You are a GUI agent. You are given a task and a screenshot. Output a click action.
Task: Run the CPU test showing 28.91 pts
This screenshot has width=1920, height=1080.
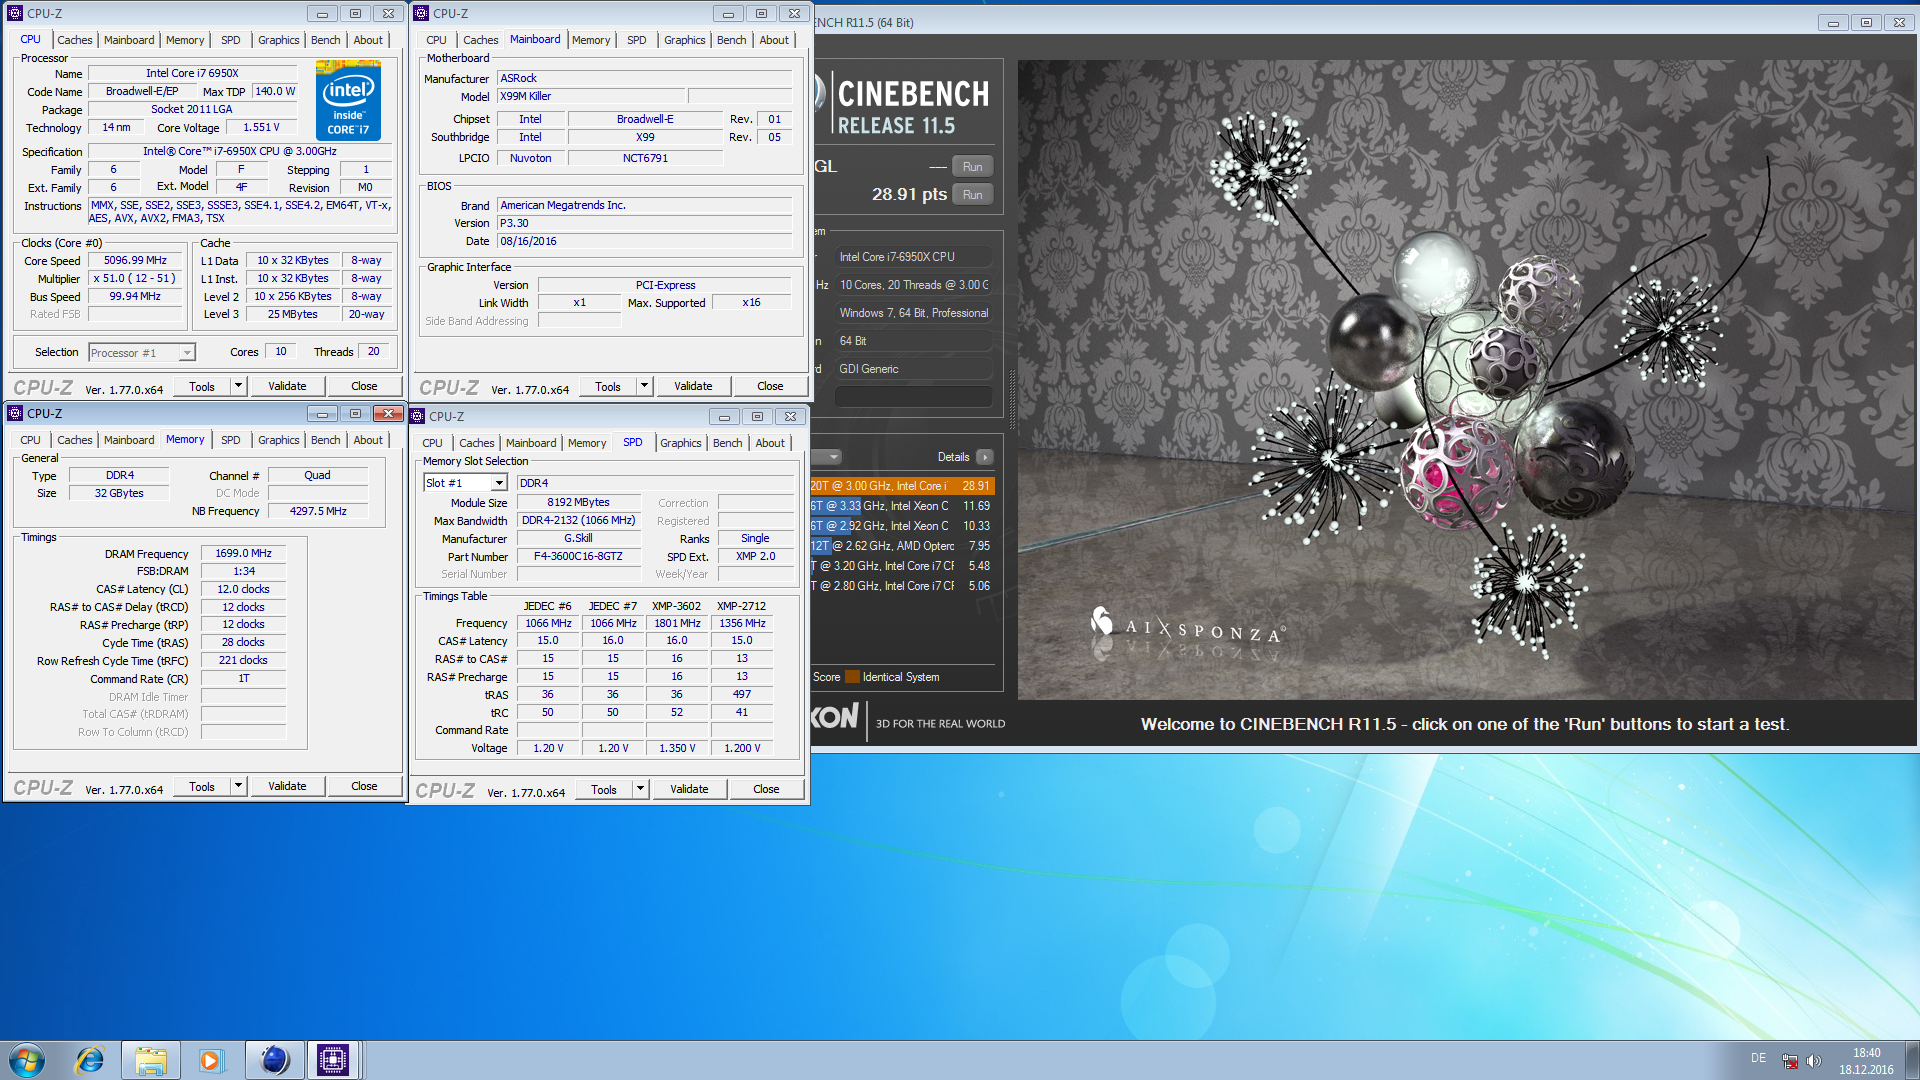[x=972, y=195]
